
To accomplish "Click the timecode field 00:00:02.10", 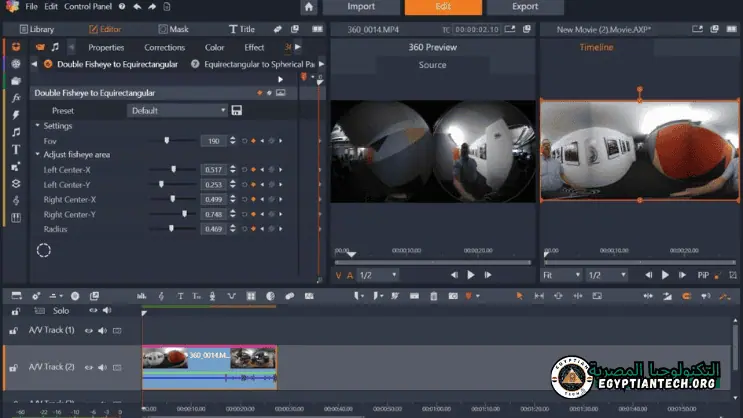I will tap(476, 29).
